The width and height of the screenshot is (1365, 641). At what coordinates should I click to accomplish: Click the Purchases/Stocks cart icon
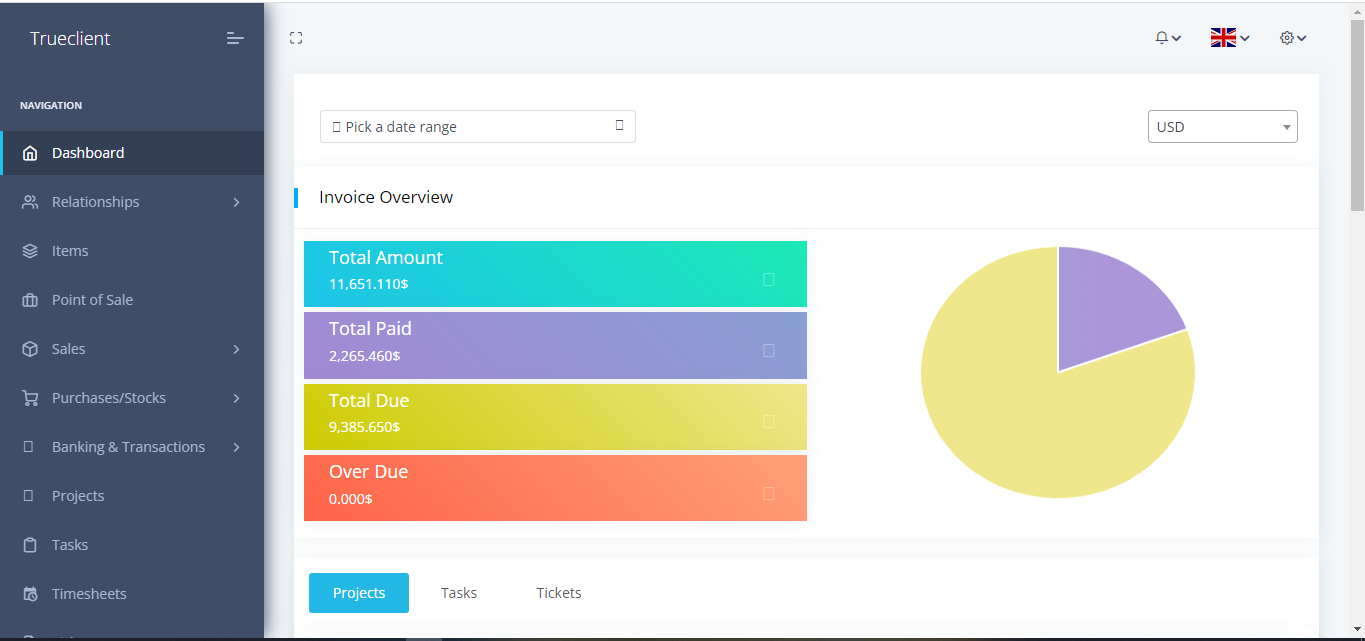[30, 398]
